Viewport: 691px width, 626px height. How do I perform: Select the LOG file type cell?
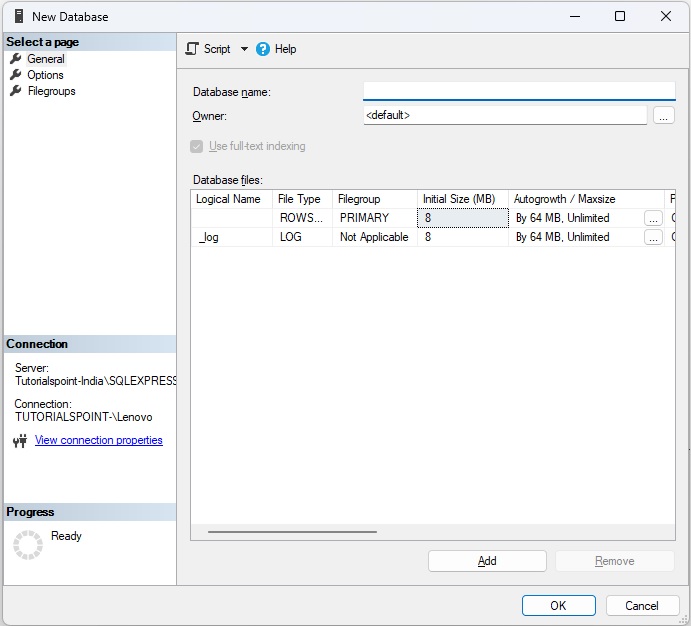point(302,237)
